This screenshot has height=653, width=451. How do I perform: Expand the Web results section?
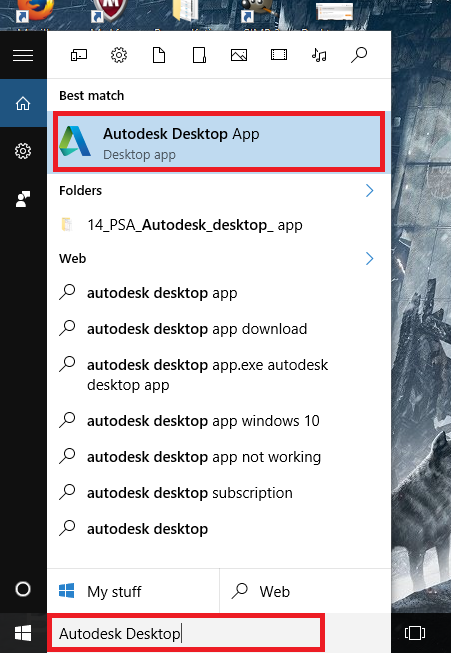[x=369, y=258]
